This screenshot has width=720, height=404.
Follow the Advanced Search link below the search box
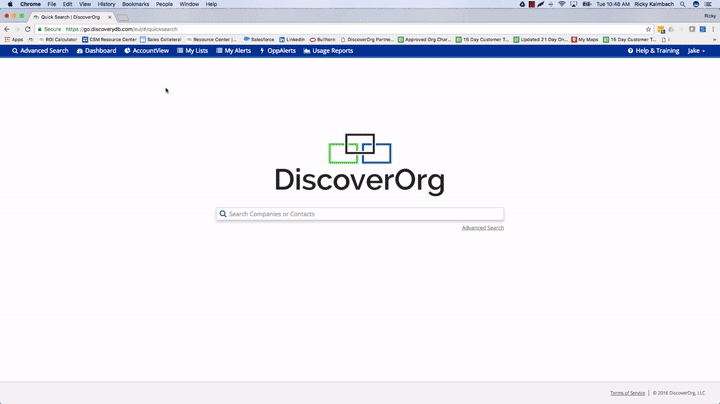[483, 228]
